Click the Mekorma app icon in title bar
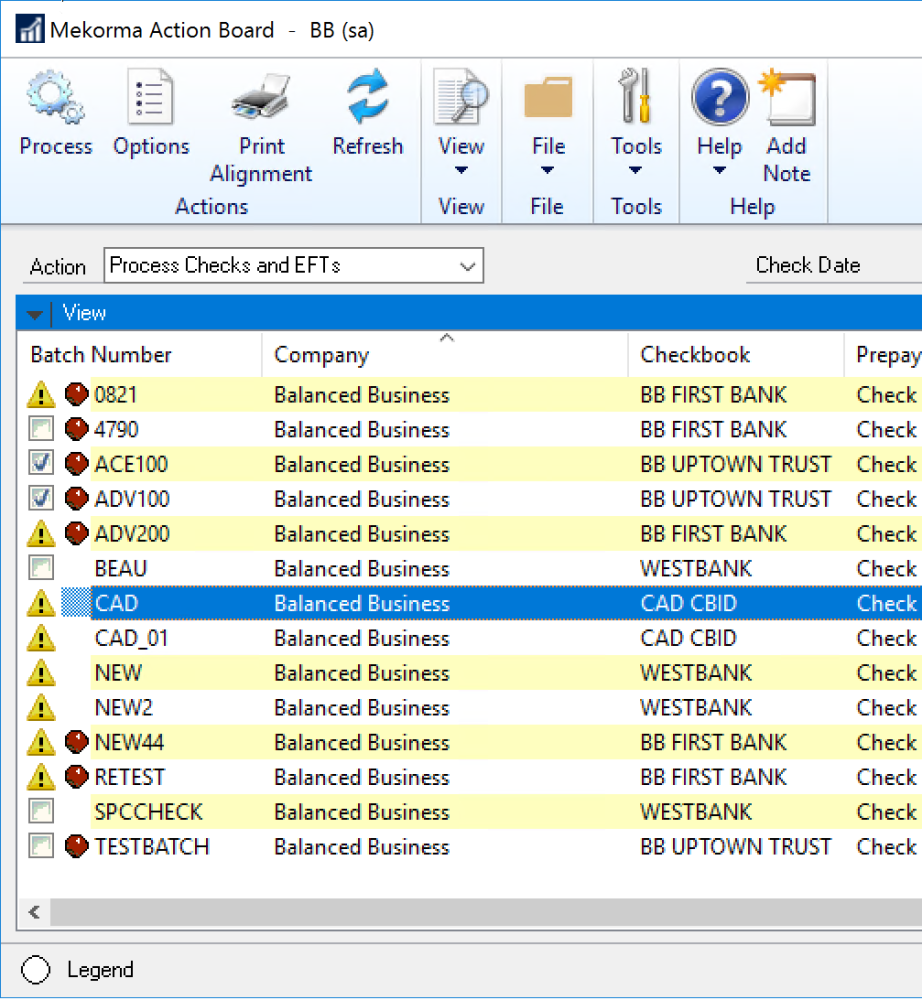Screen dimensions: 922x1000 point(30,29)
